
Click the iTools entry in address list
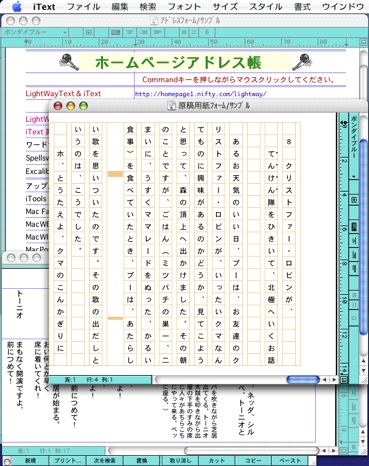point(36,198)
